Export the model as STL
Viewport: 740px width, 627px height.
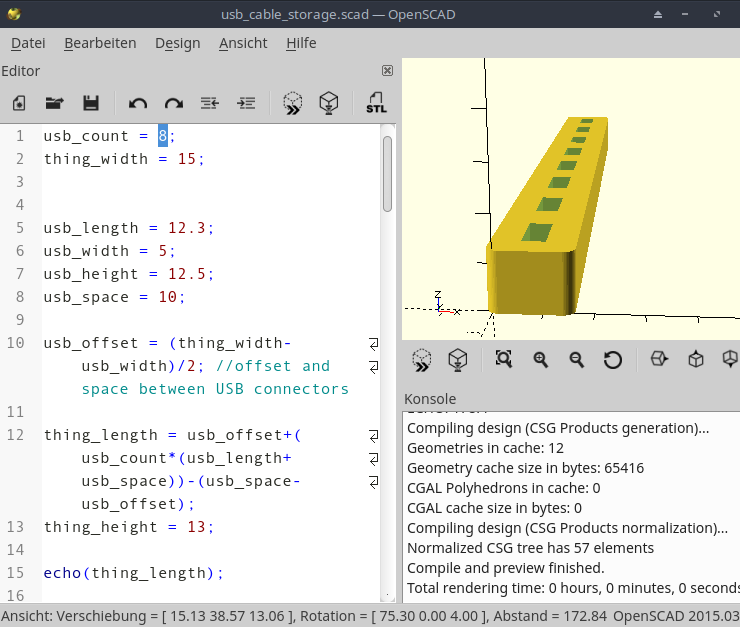(376, 103)
